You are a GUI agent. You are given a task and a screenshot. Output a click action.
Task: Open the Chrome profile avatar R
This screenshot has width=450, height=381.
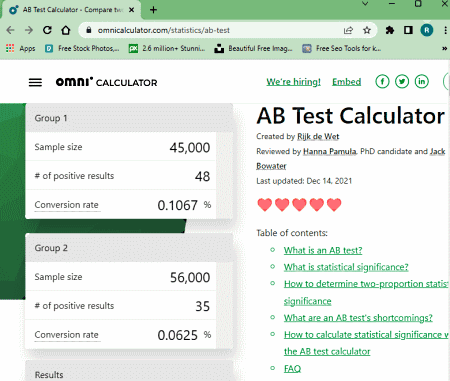[427, 30]
